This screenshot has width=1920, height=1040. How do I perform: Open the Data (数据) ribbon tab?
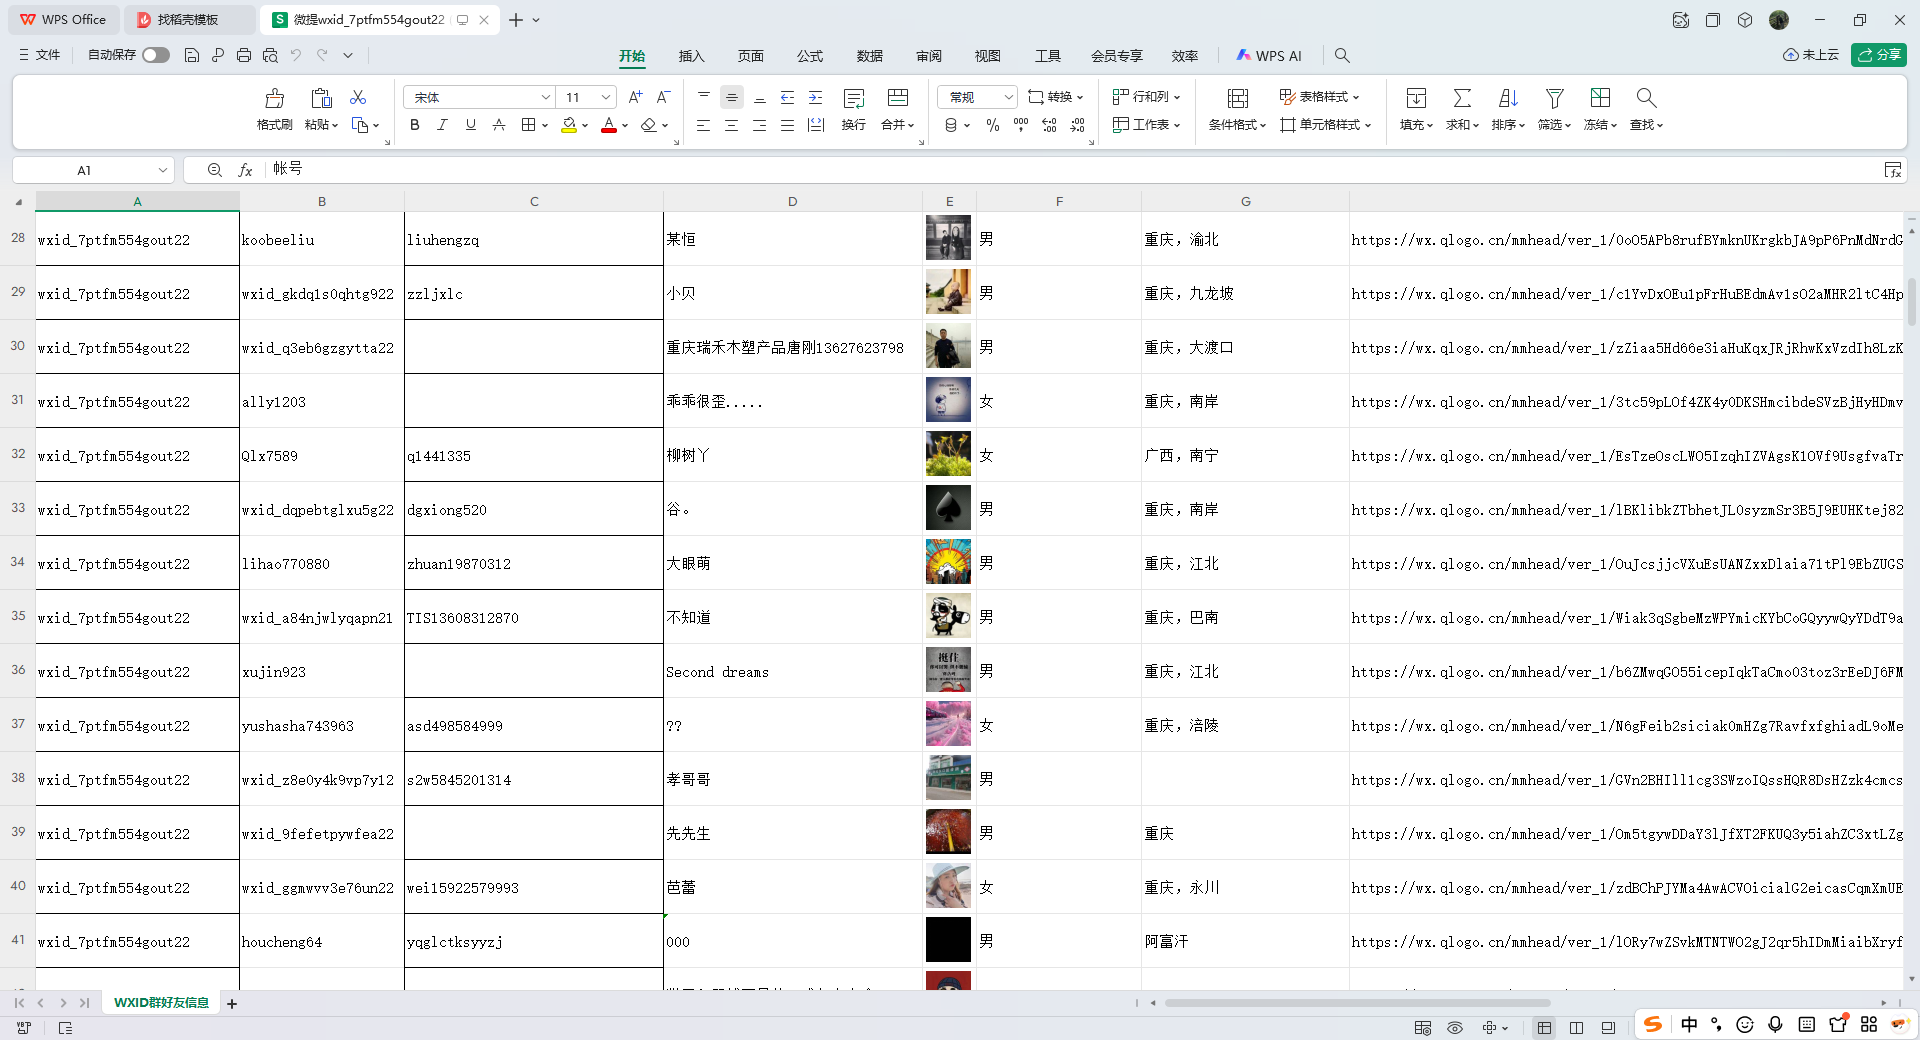tap(869, 56)
